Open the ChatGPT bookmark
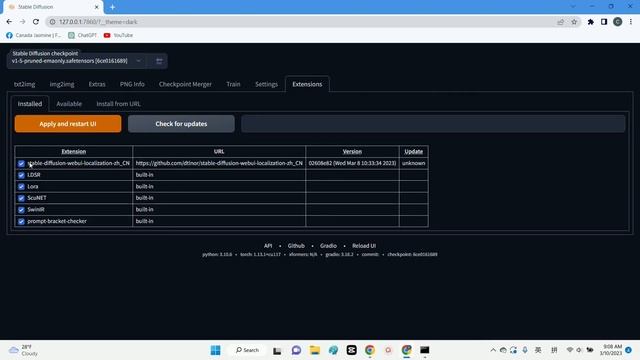 point(82,35)
